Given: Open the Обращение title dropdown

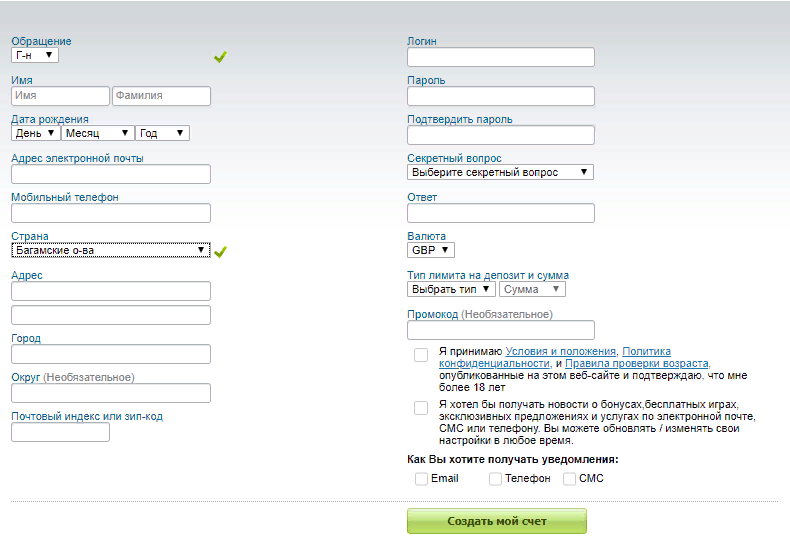Looking at the screenshot, I should click(35, 55).
